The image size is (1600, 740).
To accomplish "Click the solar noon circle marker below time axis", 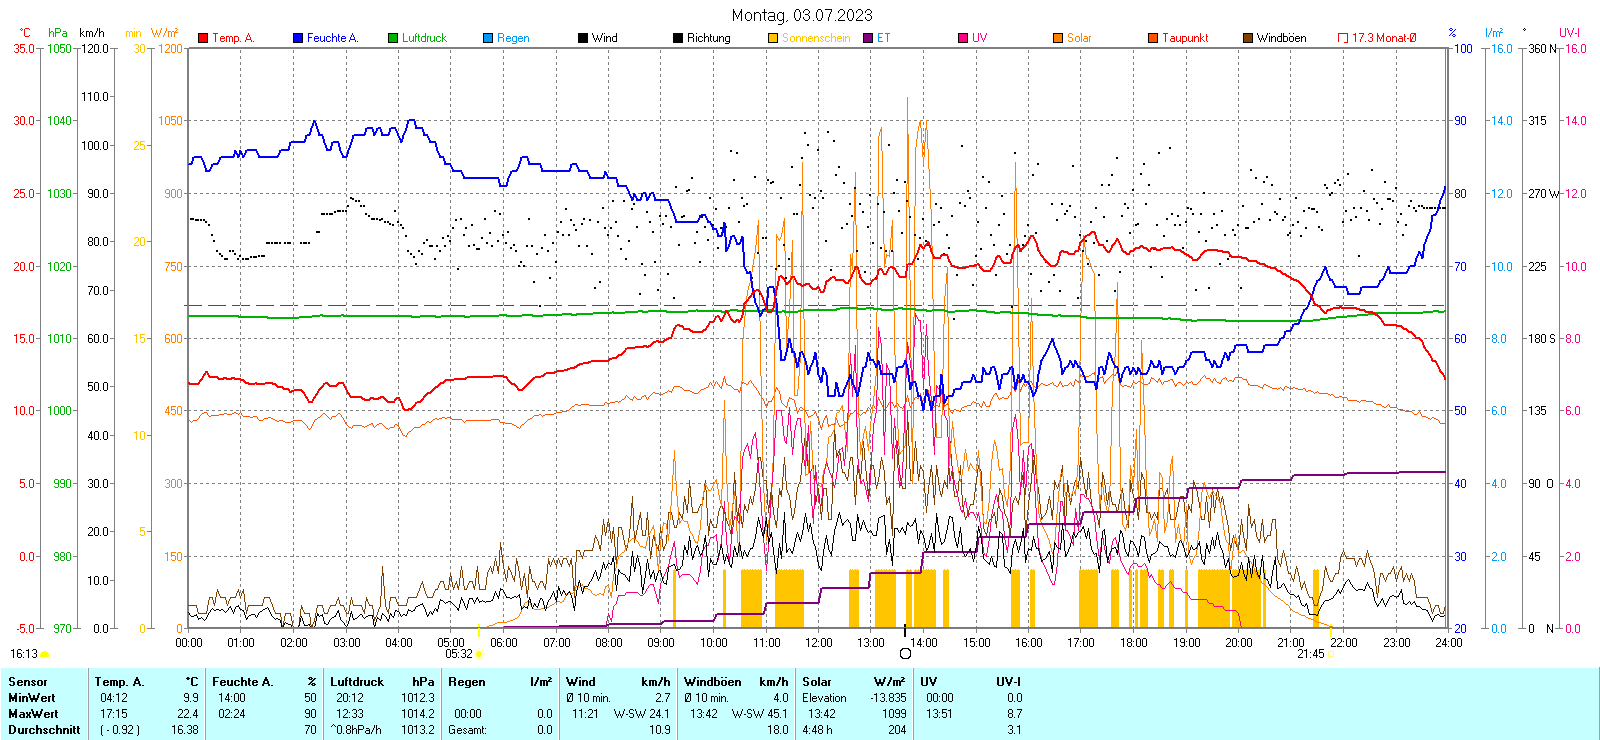I will click(x=905, y=654).
